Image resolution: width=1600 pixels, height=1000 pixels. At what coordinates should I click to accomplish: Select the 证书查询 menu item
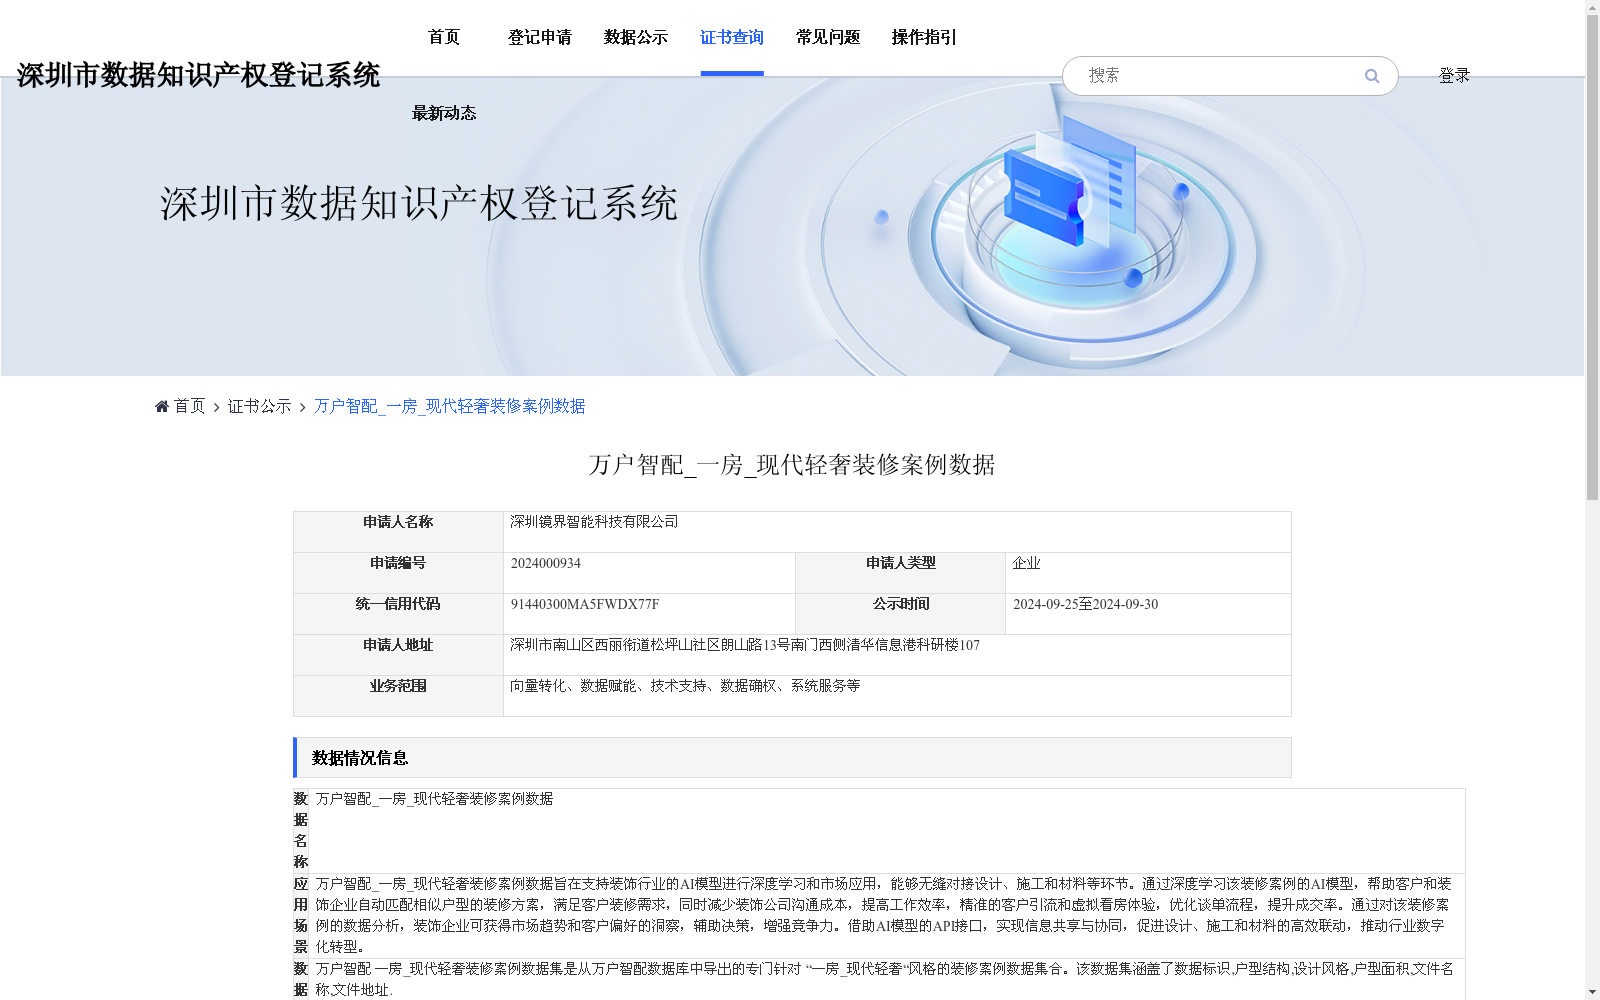732,37
